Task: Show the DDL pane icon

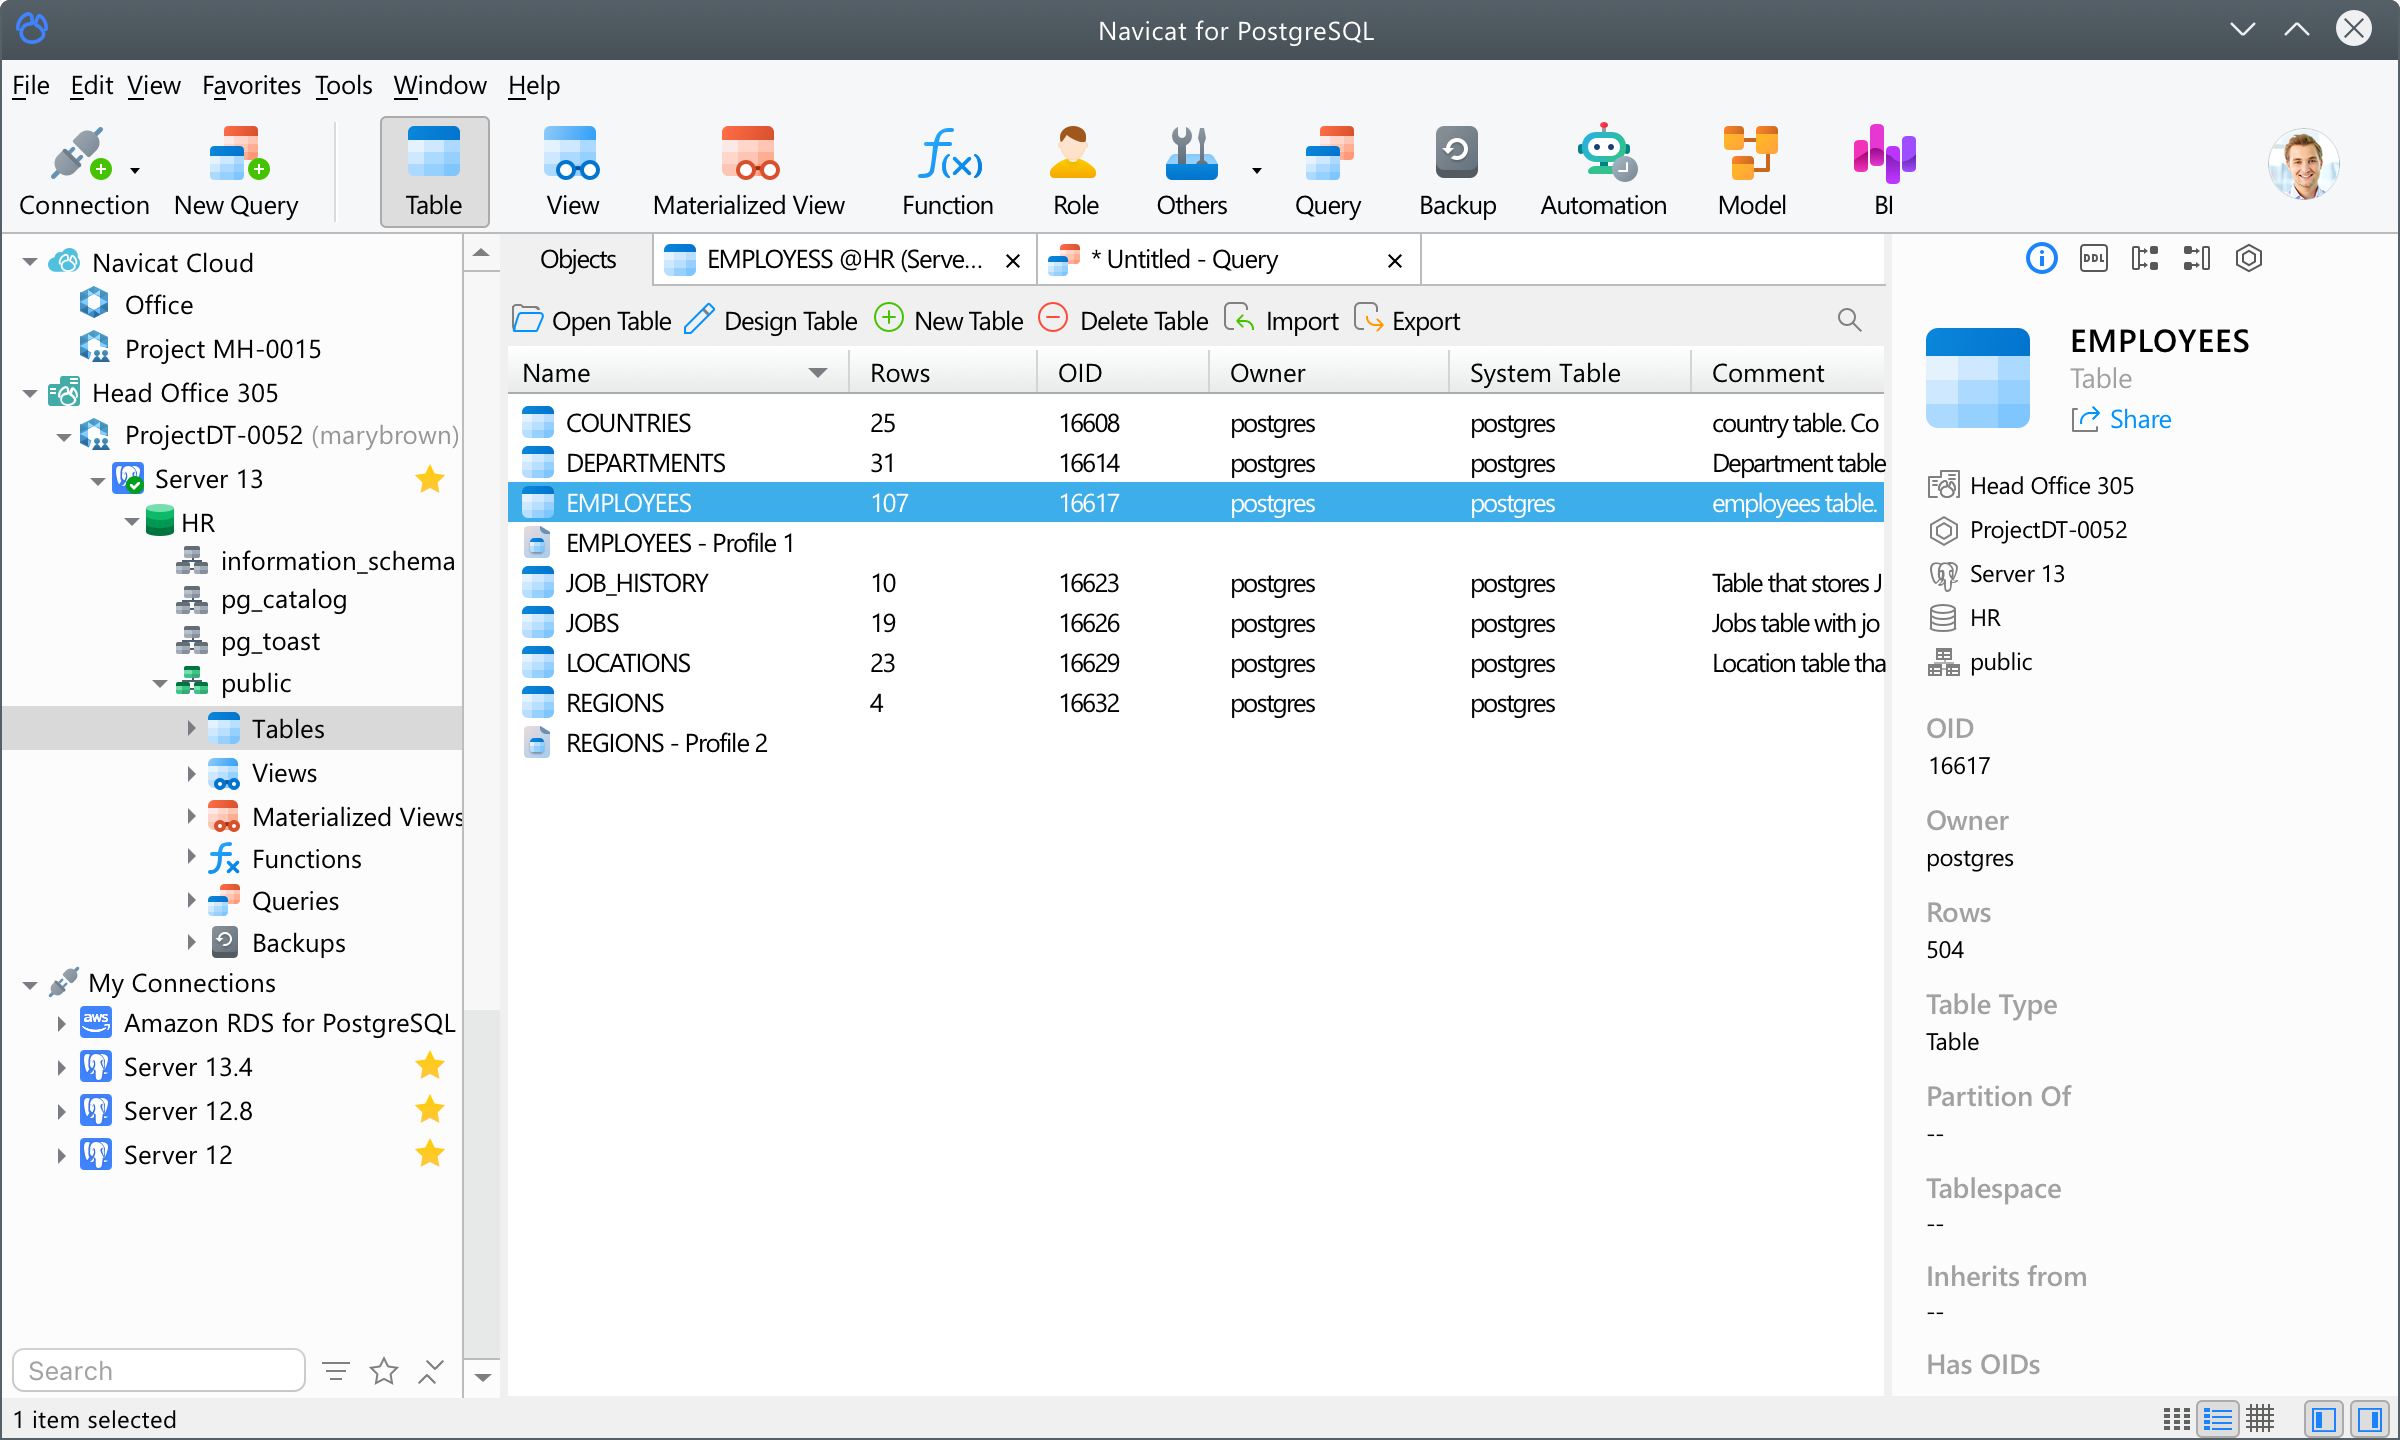Action: (x=2093, y=259)
